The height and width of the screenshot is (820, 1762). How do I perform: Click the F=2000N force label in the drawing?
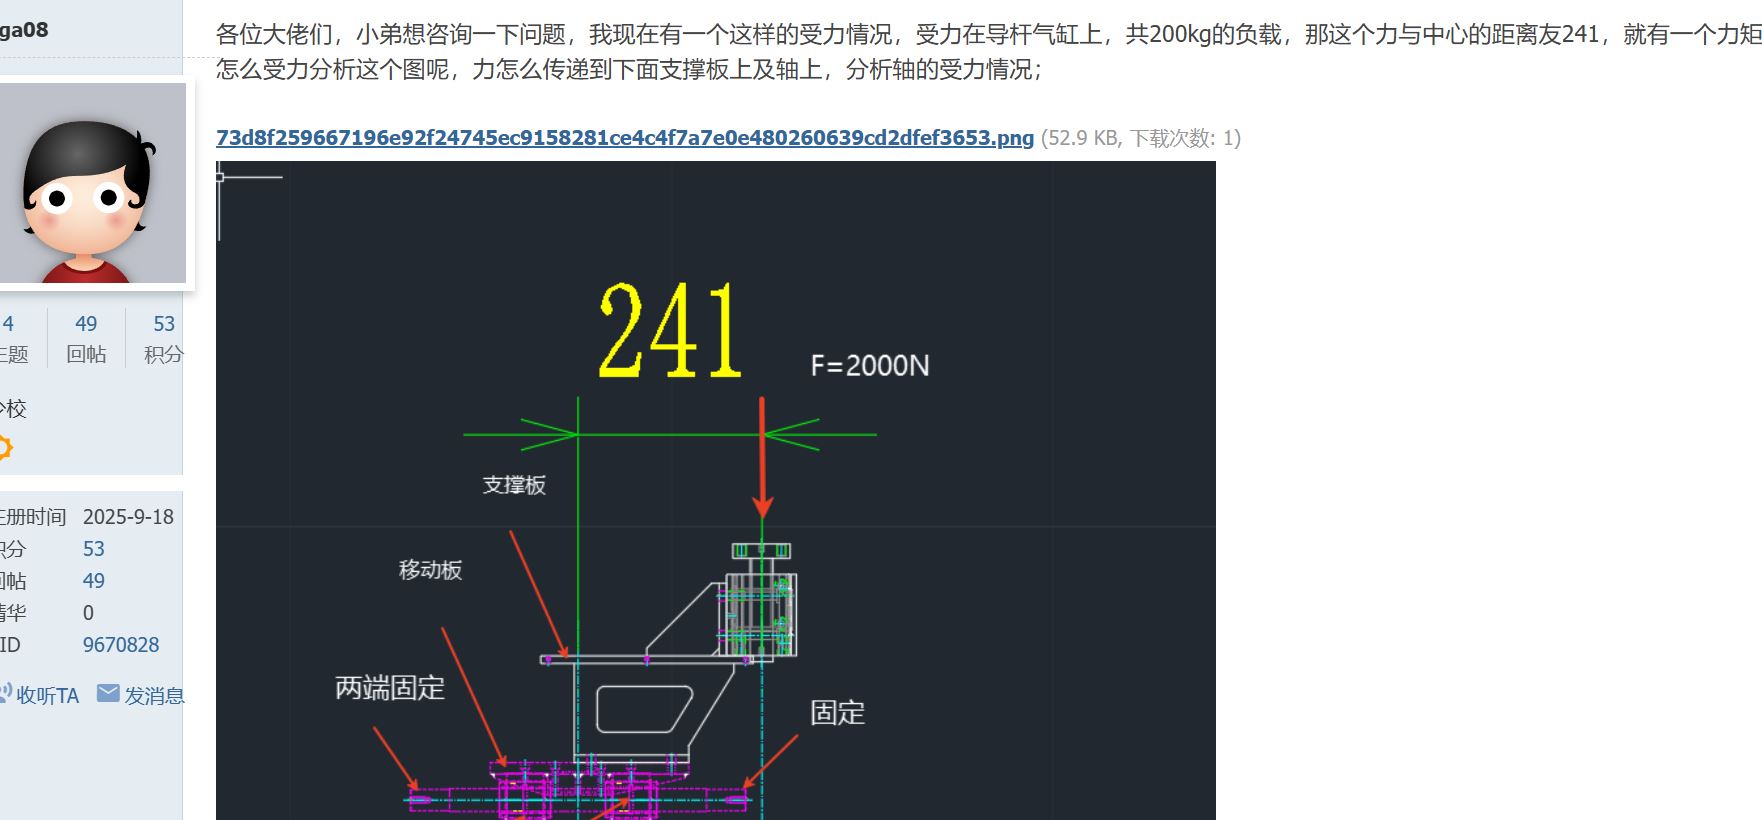[x=870, y=366]
